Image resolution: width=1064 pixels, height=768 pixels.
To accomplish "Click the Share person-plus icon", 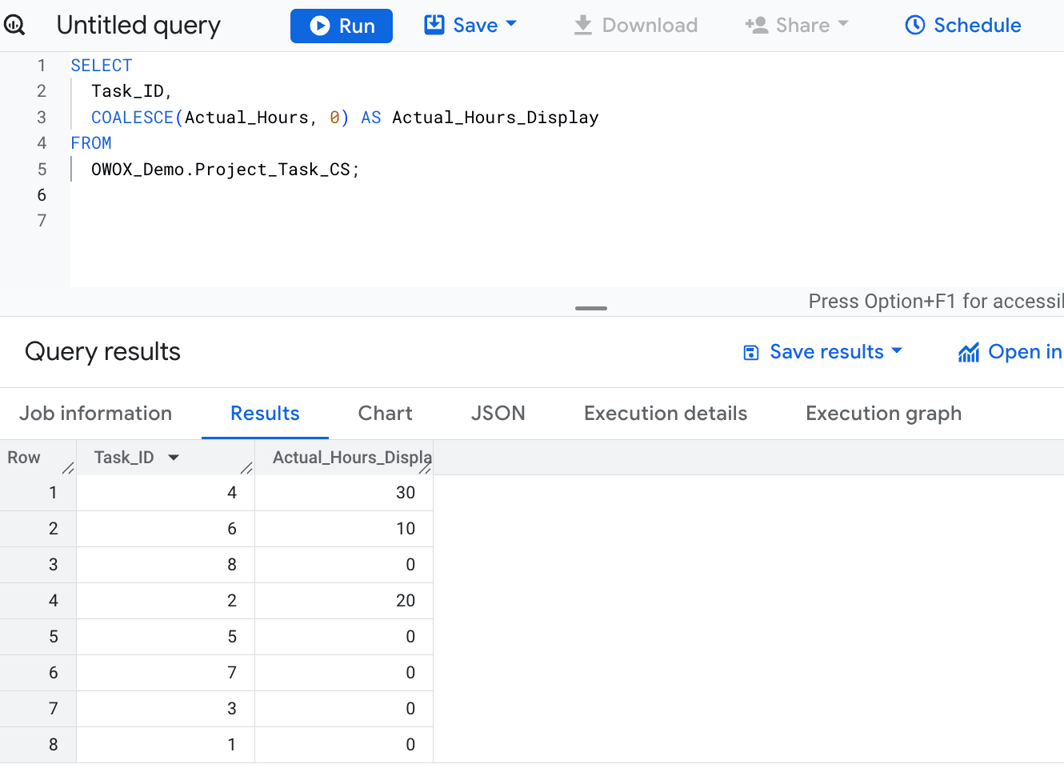I will pos(756,25).
